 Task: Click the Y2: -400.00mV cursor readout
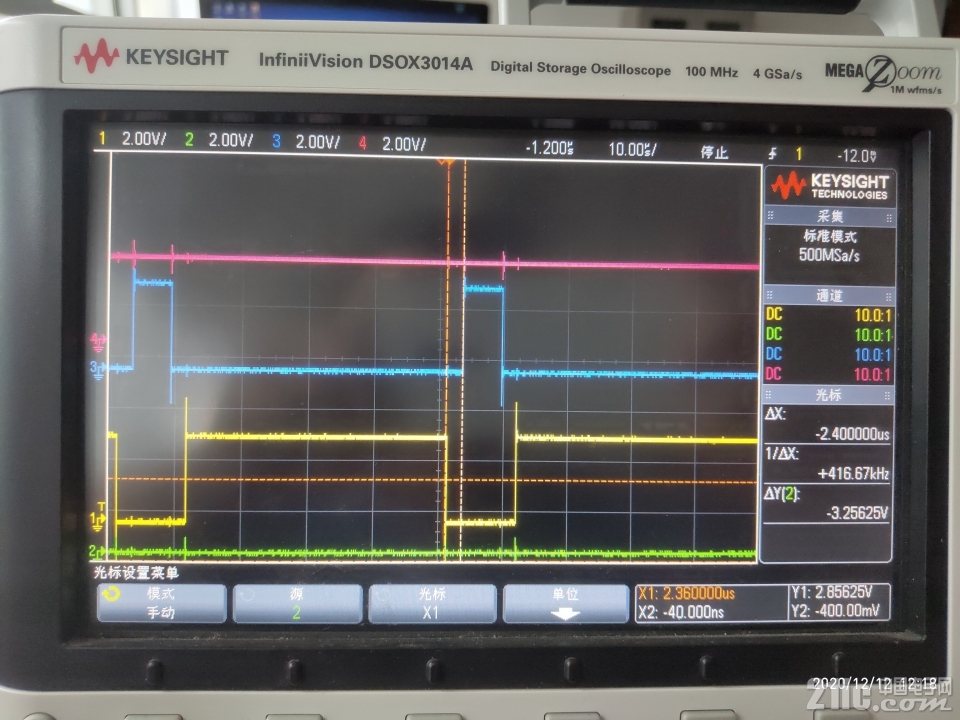(835, 610)
